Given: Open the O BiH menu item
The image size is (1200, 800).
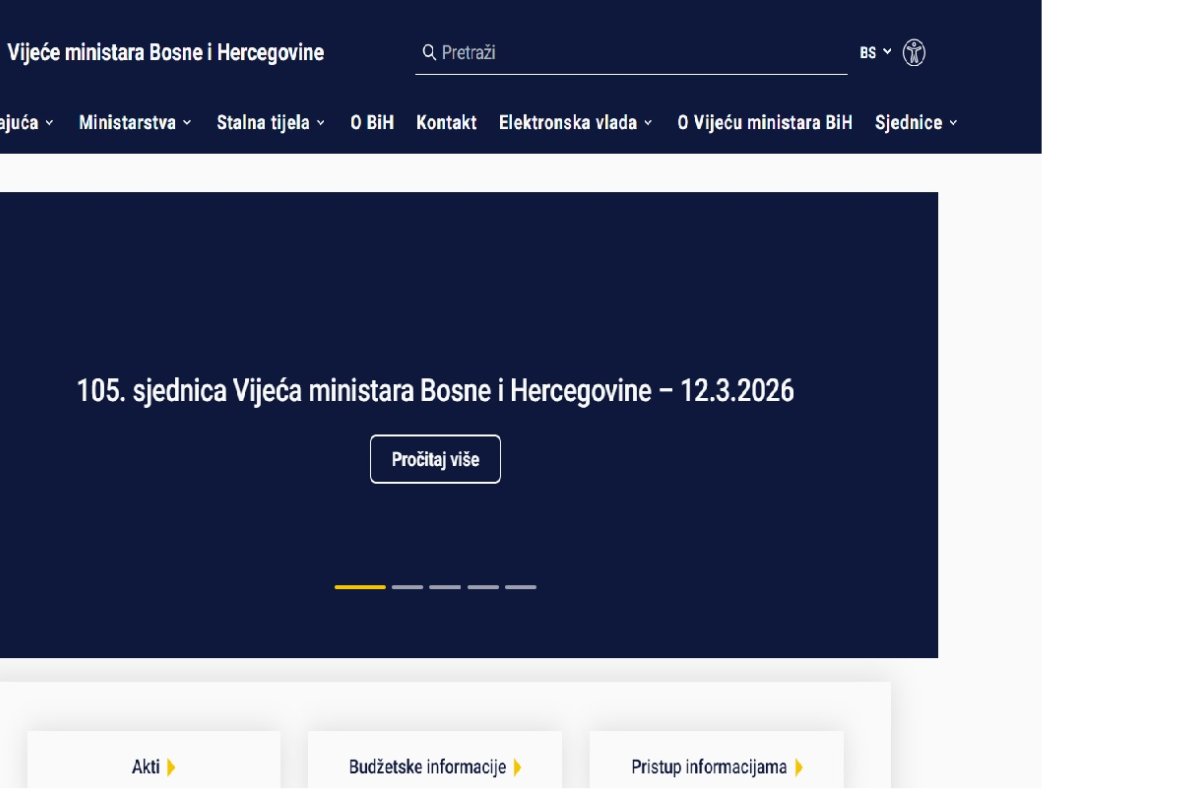Looking at the screenshot, I should point(372,122).
